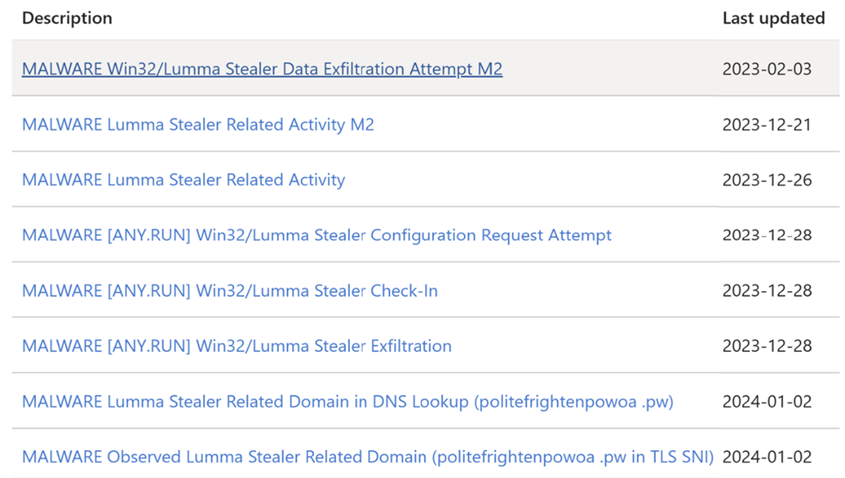Screen dimensions: 845x478
Task: Open ANY.RUN Configuration Request Attempt link
Action: 316,235
